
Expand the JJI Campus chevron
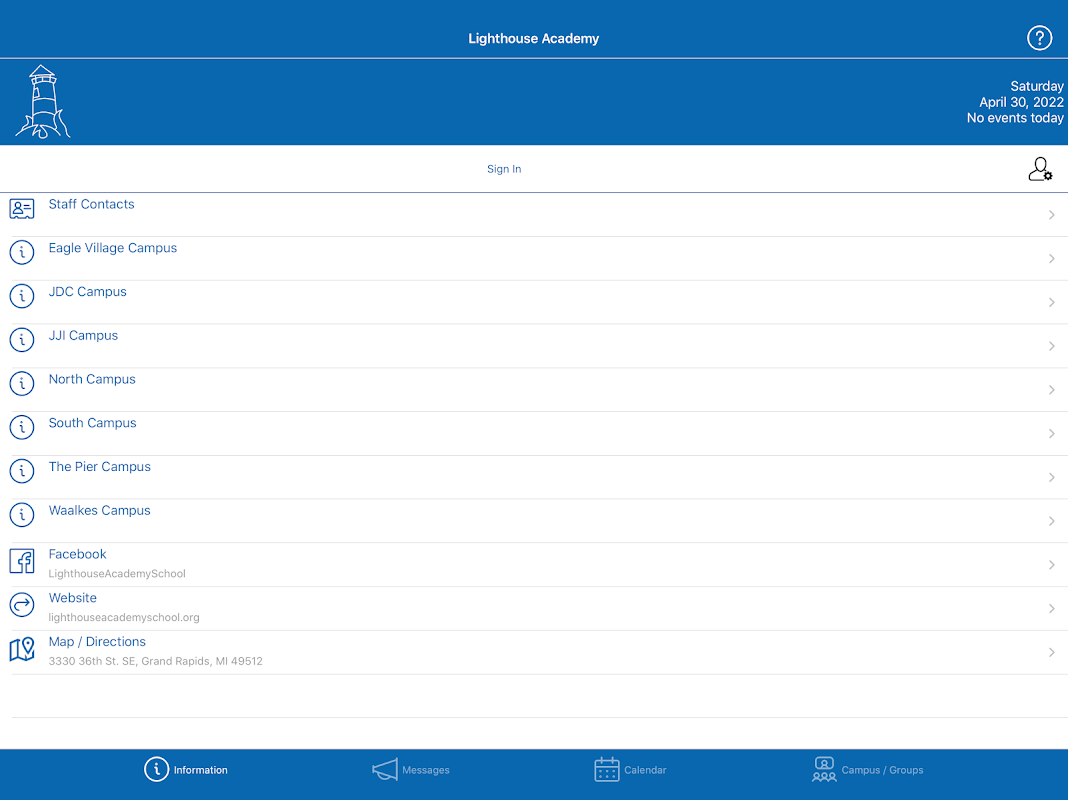tap(1052, 346)
